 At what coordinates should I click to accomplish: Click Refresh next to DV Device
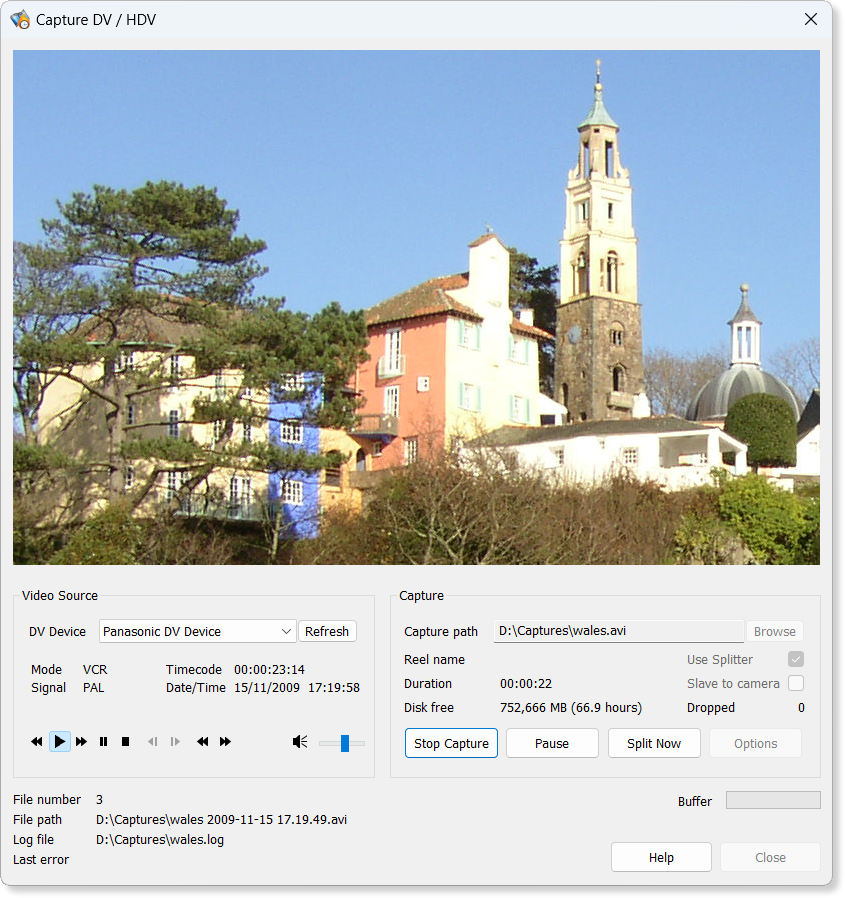327,631
